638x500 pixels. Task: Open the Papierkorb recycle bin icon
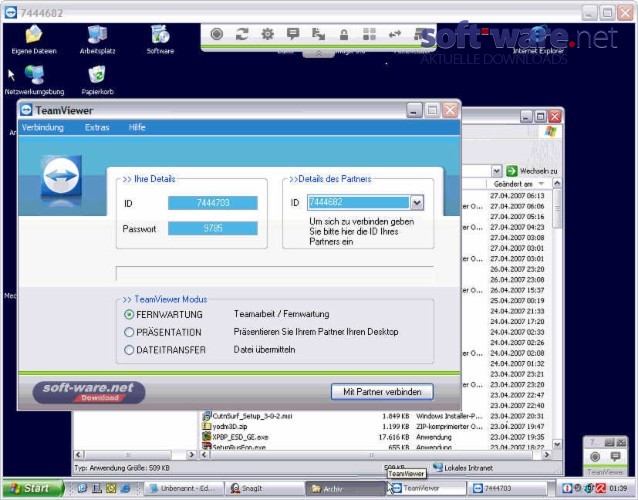97,80
